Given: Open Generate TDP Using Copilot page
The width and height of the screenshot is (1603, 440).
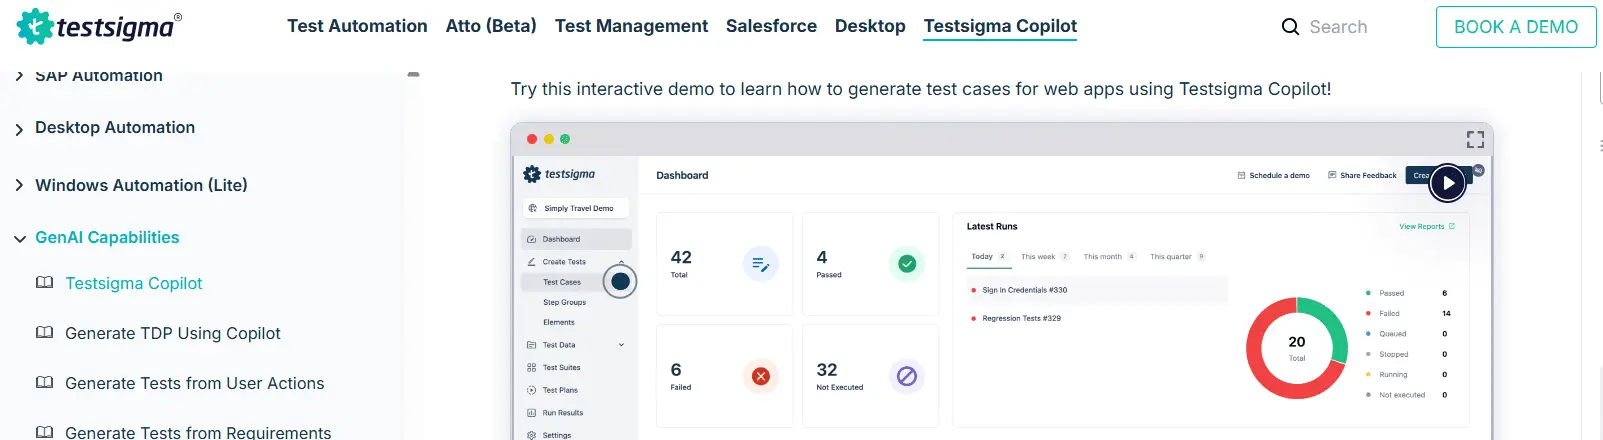Looking at the screenshot, I should point(172,333).
